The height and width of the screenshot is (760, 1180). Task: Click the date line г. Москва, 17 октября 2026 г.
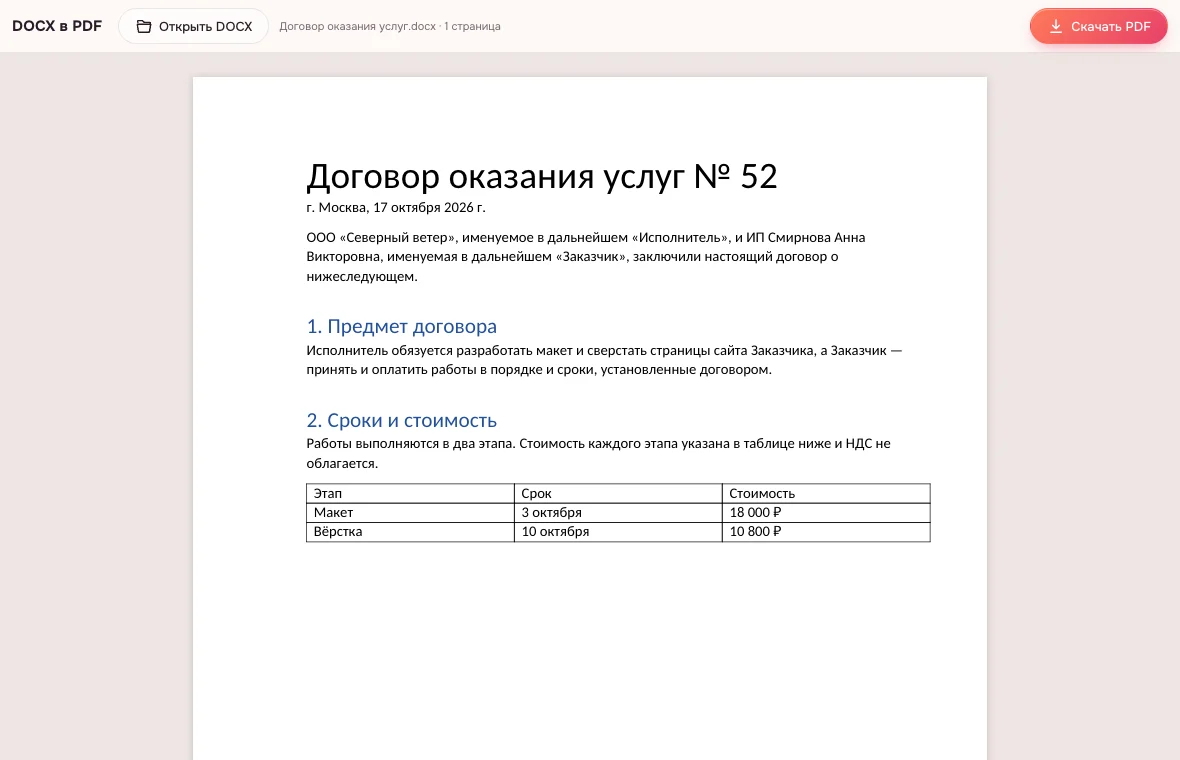(x=396, y=207)
